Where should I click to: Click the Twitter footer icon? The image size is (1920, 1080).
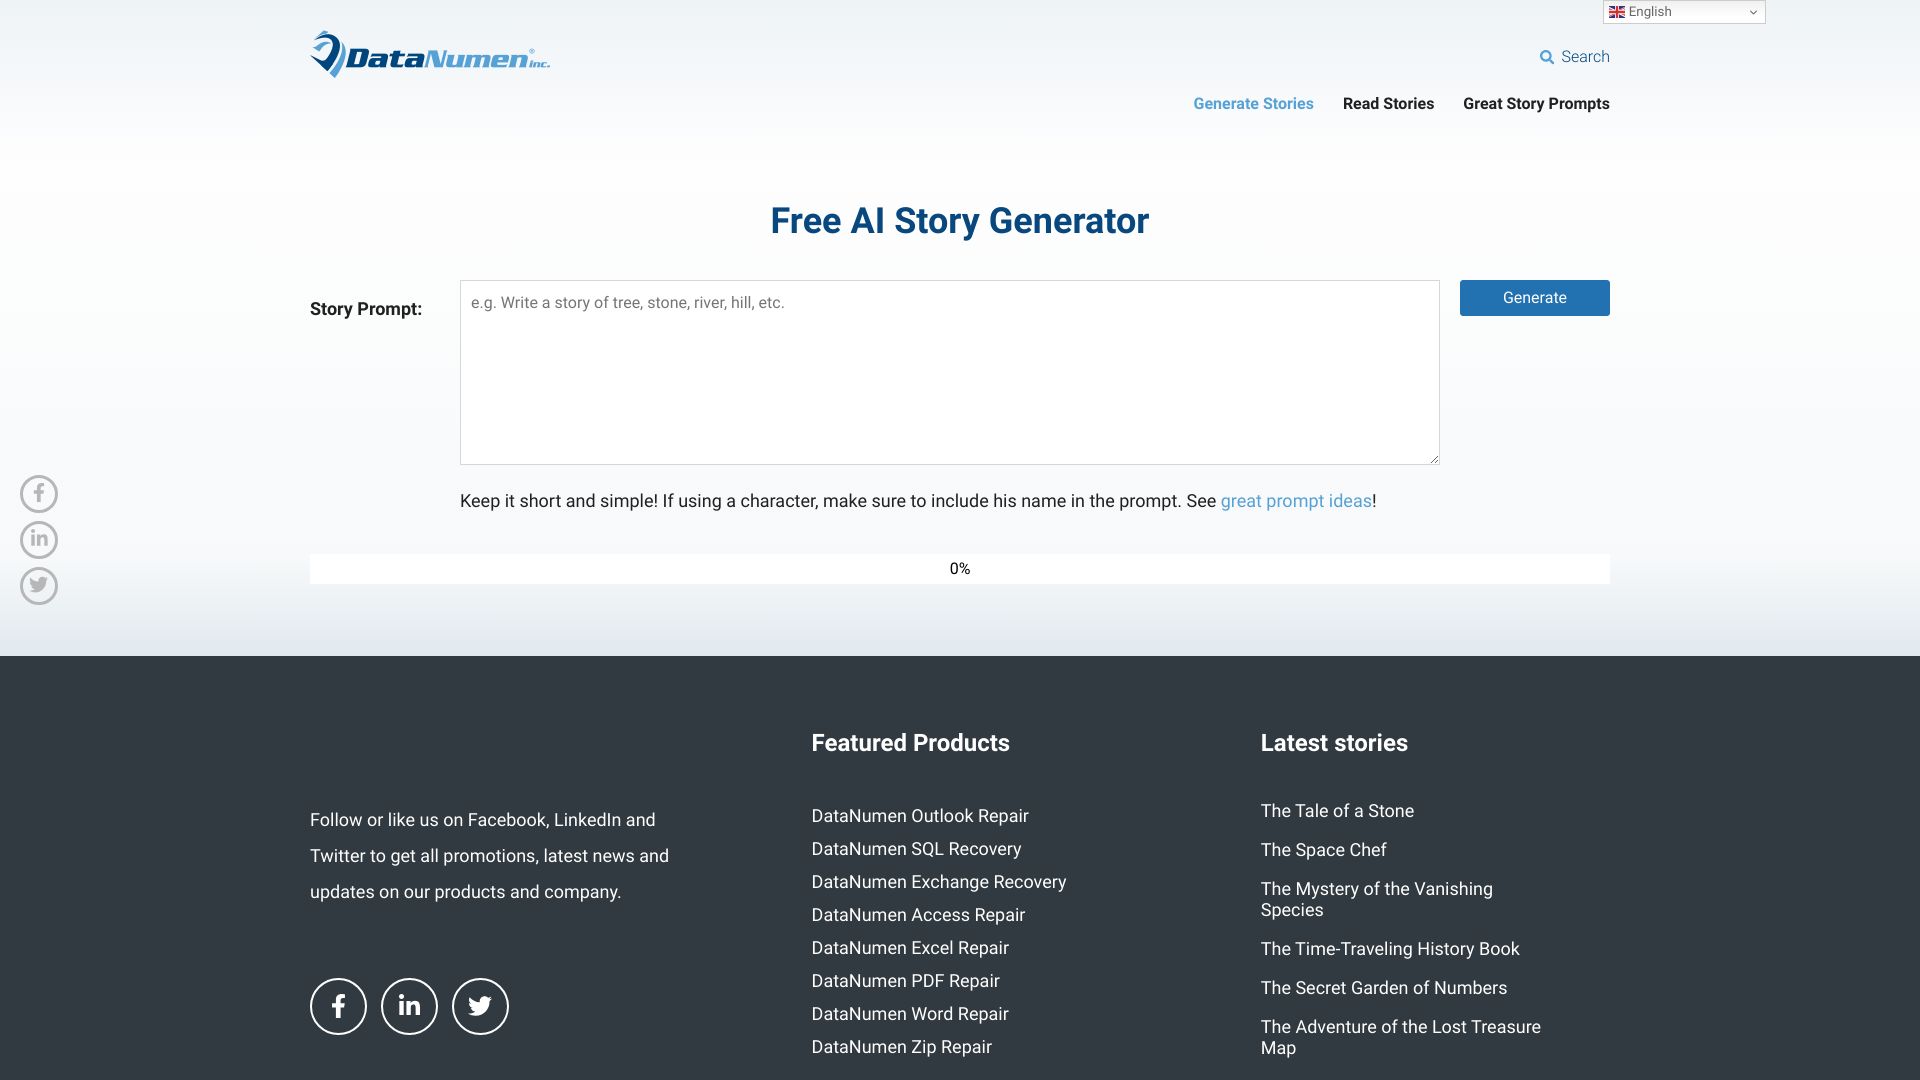click(x=479, y=1006)
